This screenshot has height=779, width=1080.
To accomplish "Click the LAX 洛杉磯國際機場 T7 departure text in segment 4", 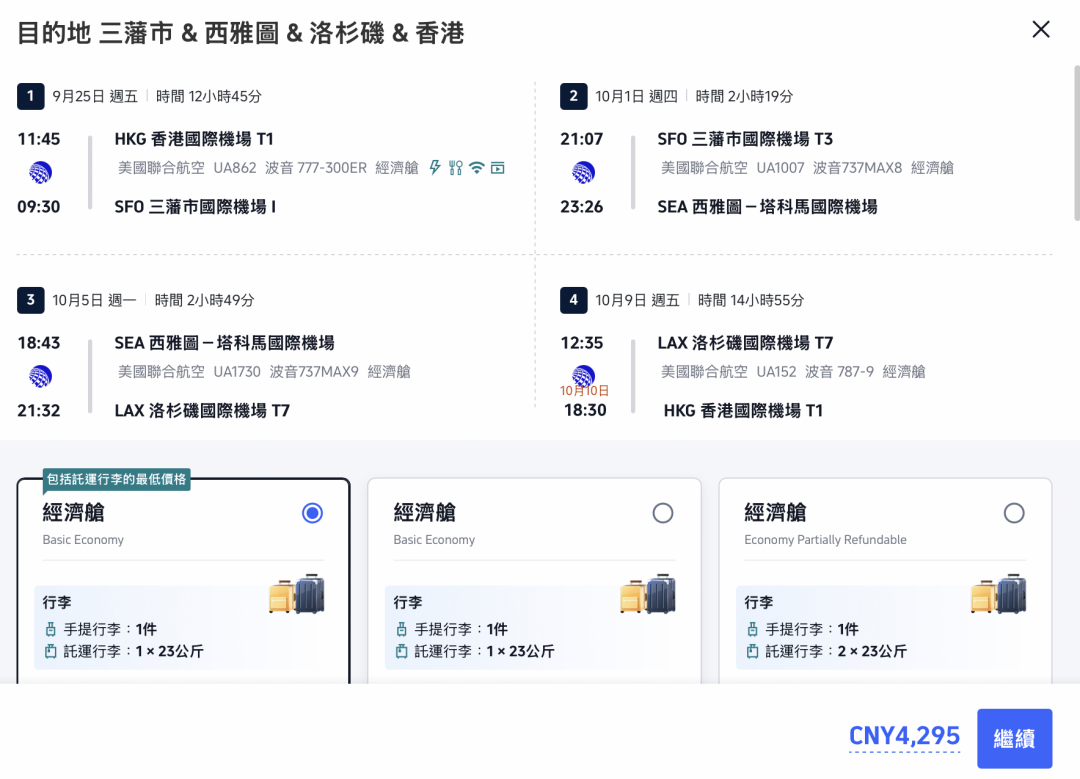I will click(x=745, y=343).
